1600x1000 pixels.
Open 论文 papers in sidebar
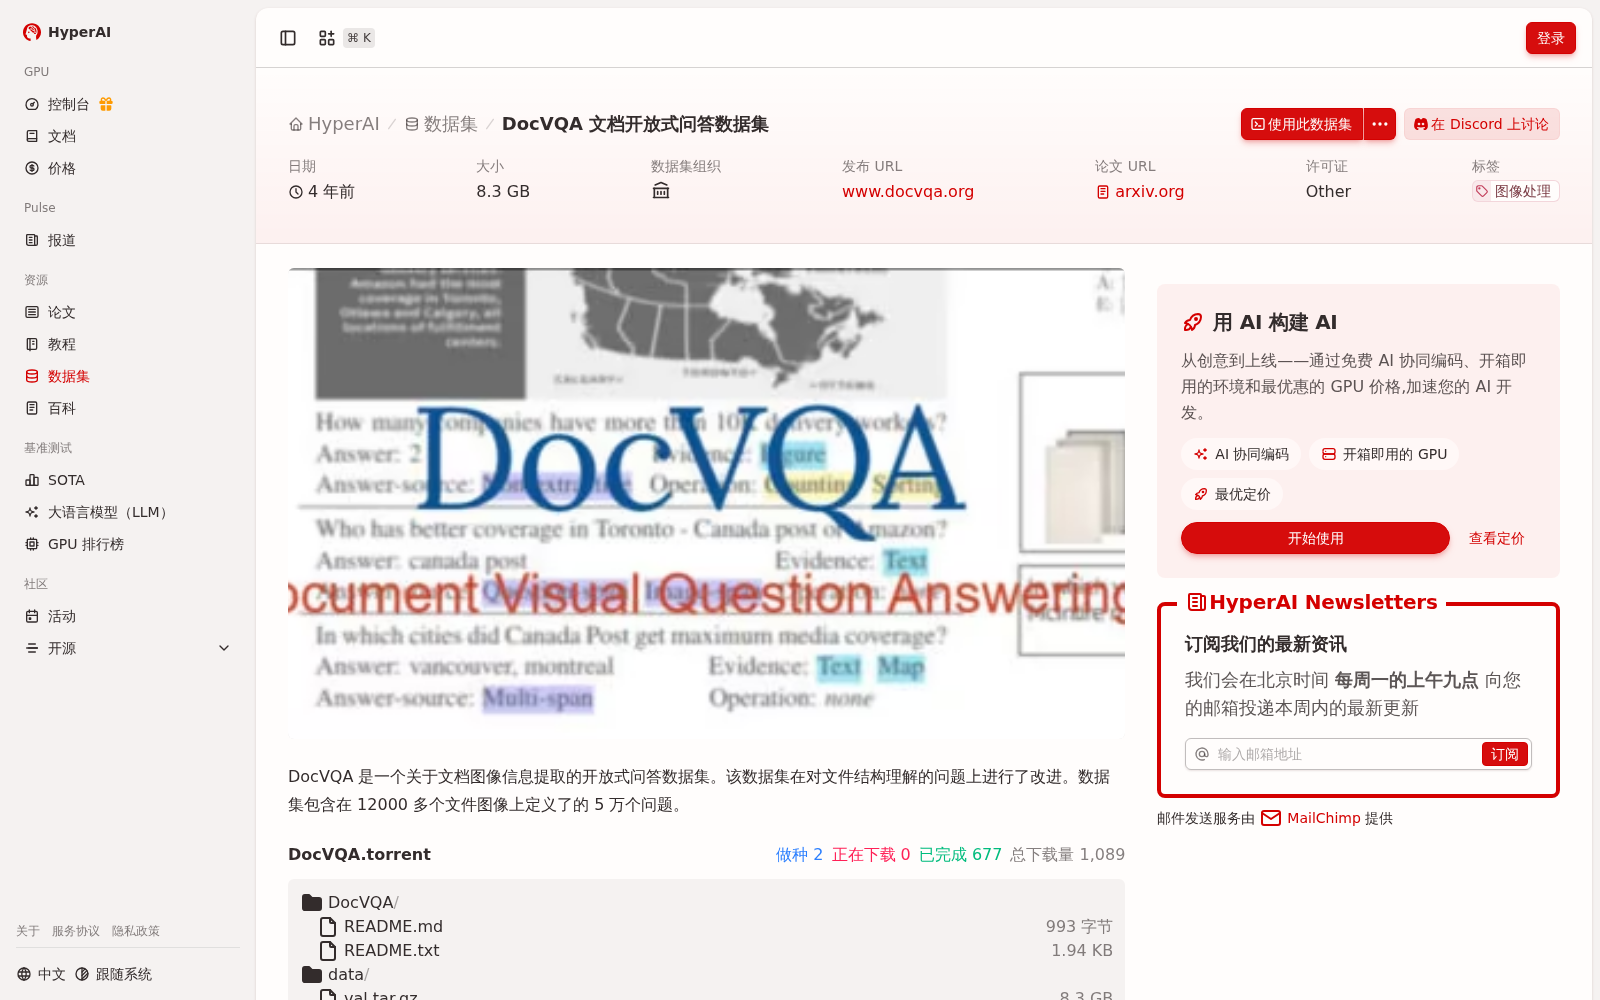(x=51, y=312)
